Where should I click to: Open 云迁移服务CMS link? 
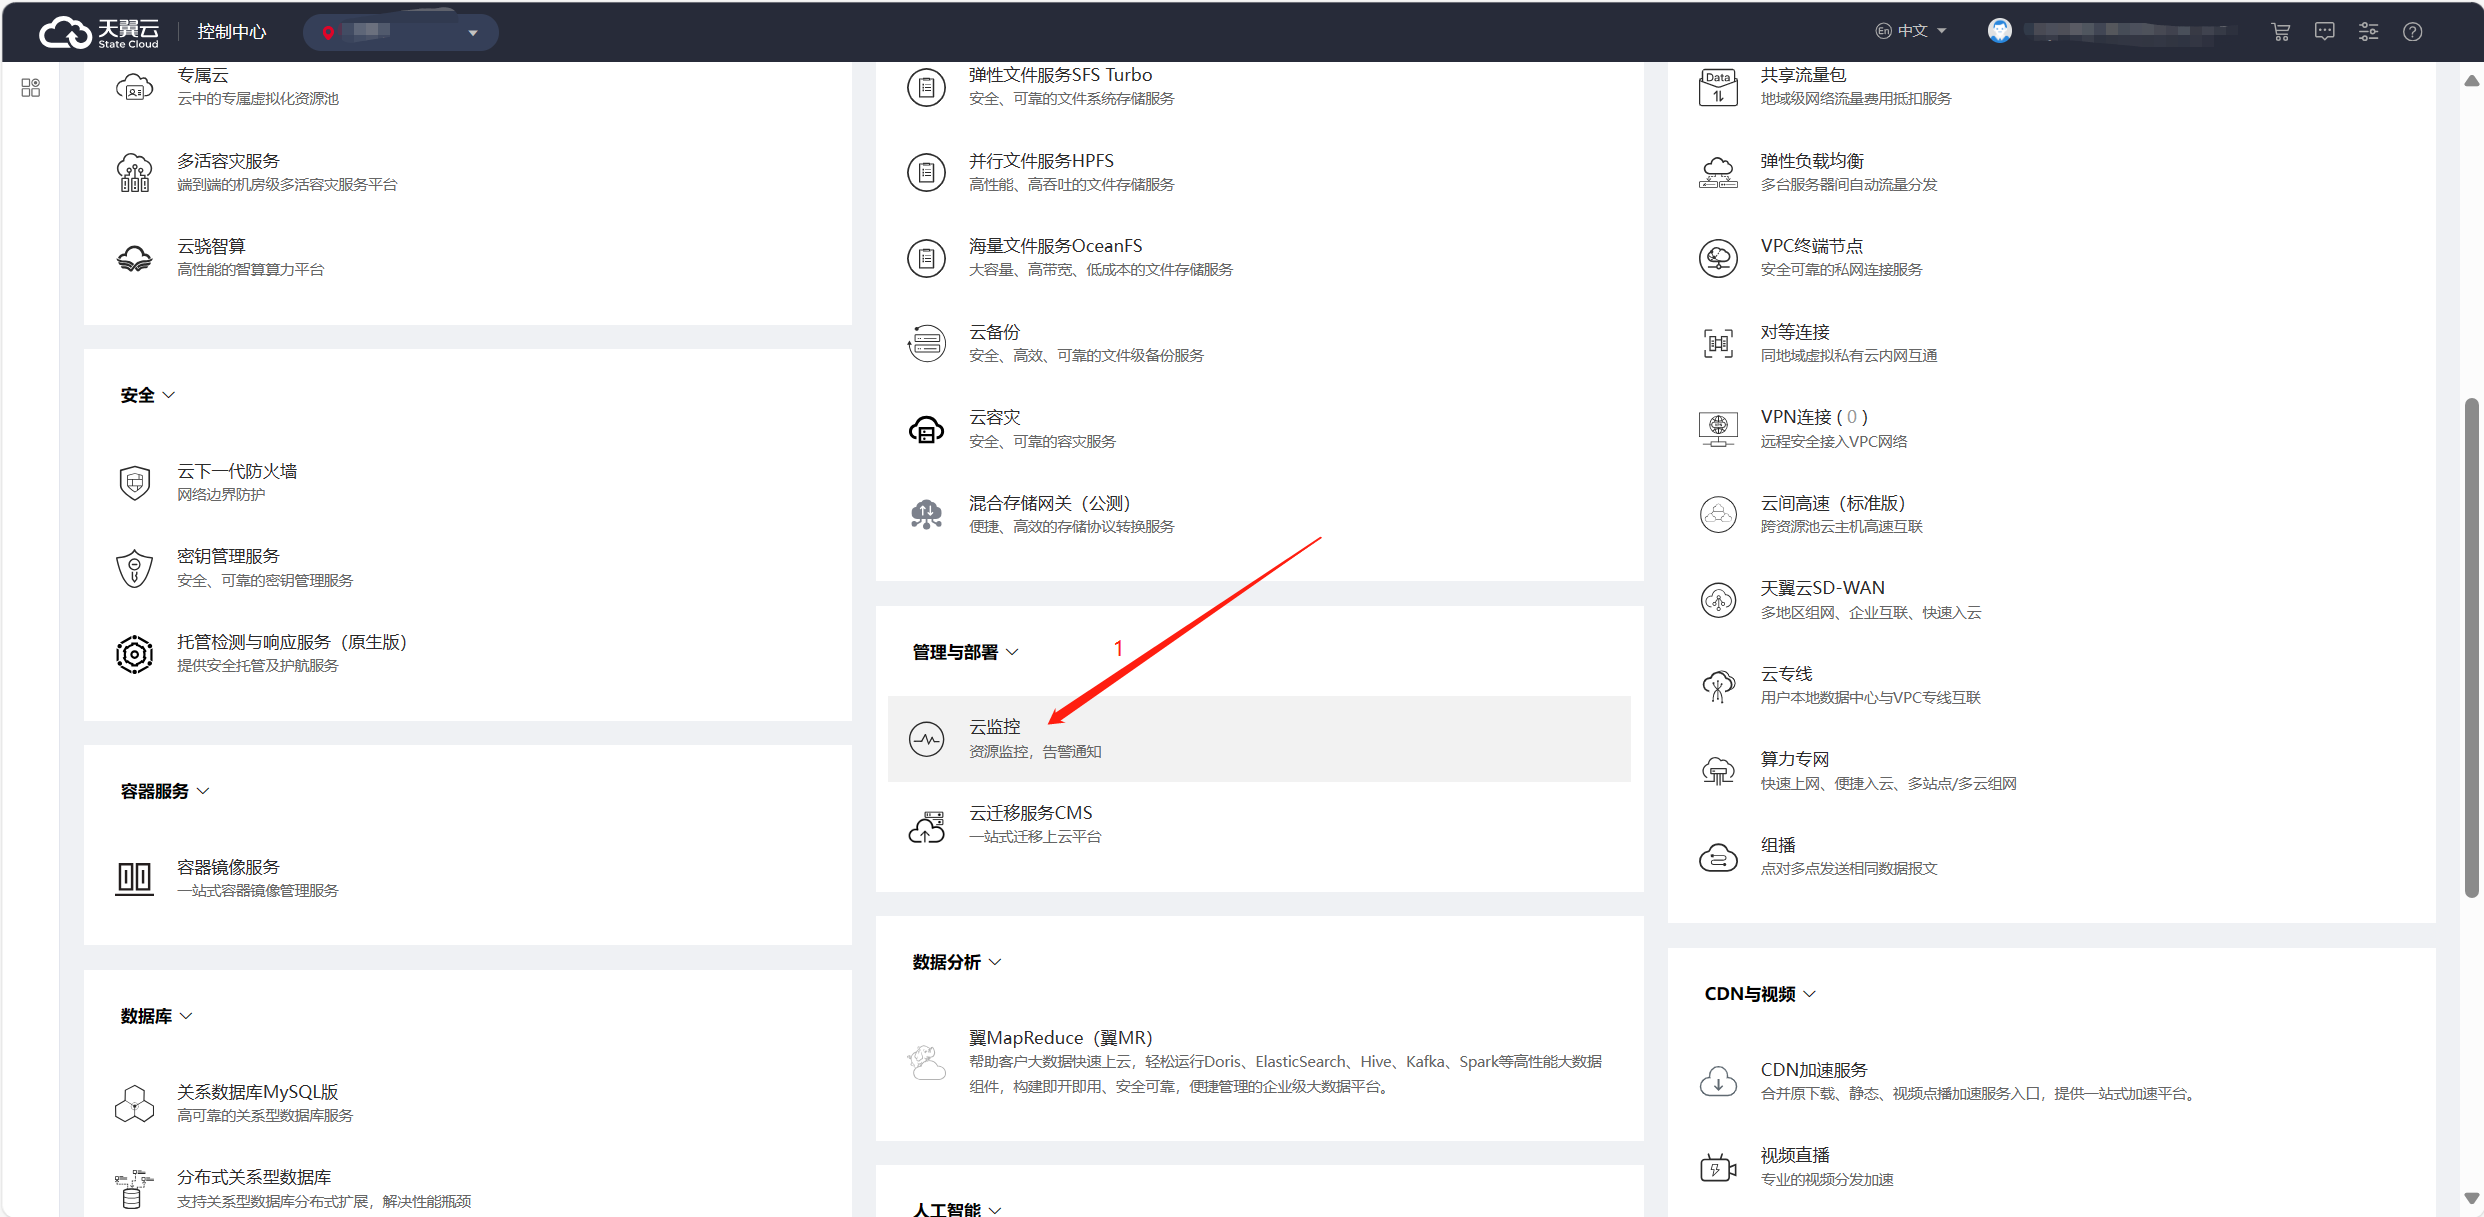tap(1030, 813)
